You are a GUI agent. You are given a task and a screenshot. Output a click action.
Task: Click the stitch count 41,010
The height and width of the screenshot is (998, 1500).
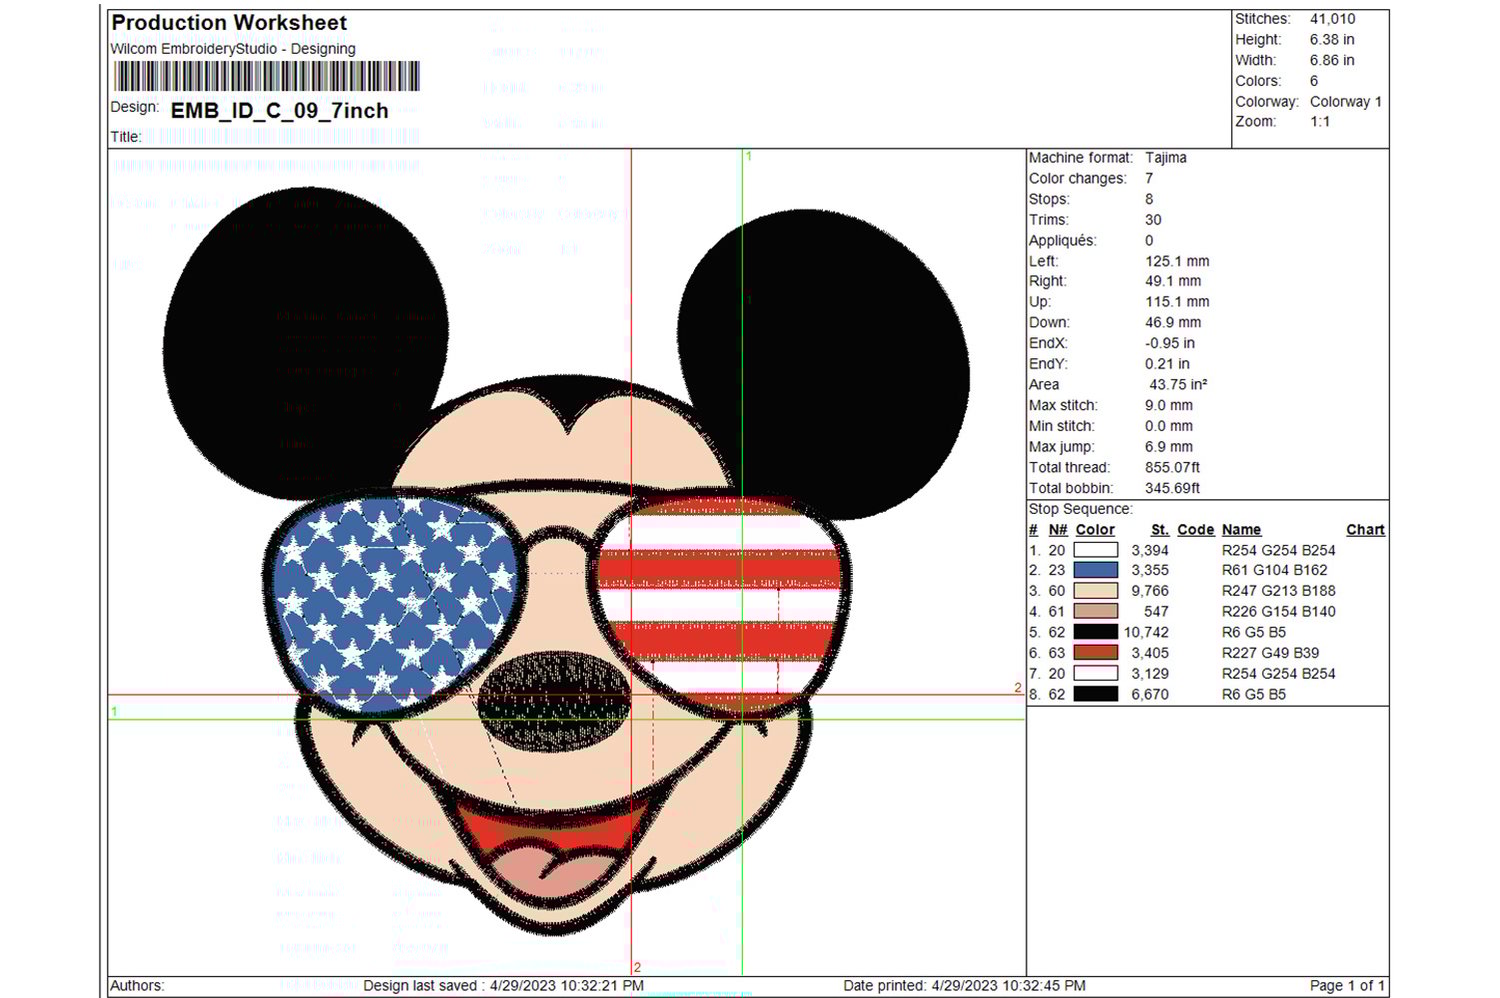click(x=1333, y=19)
